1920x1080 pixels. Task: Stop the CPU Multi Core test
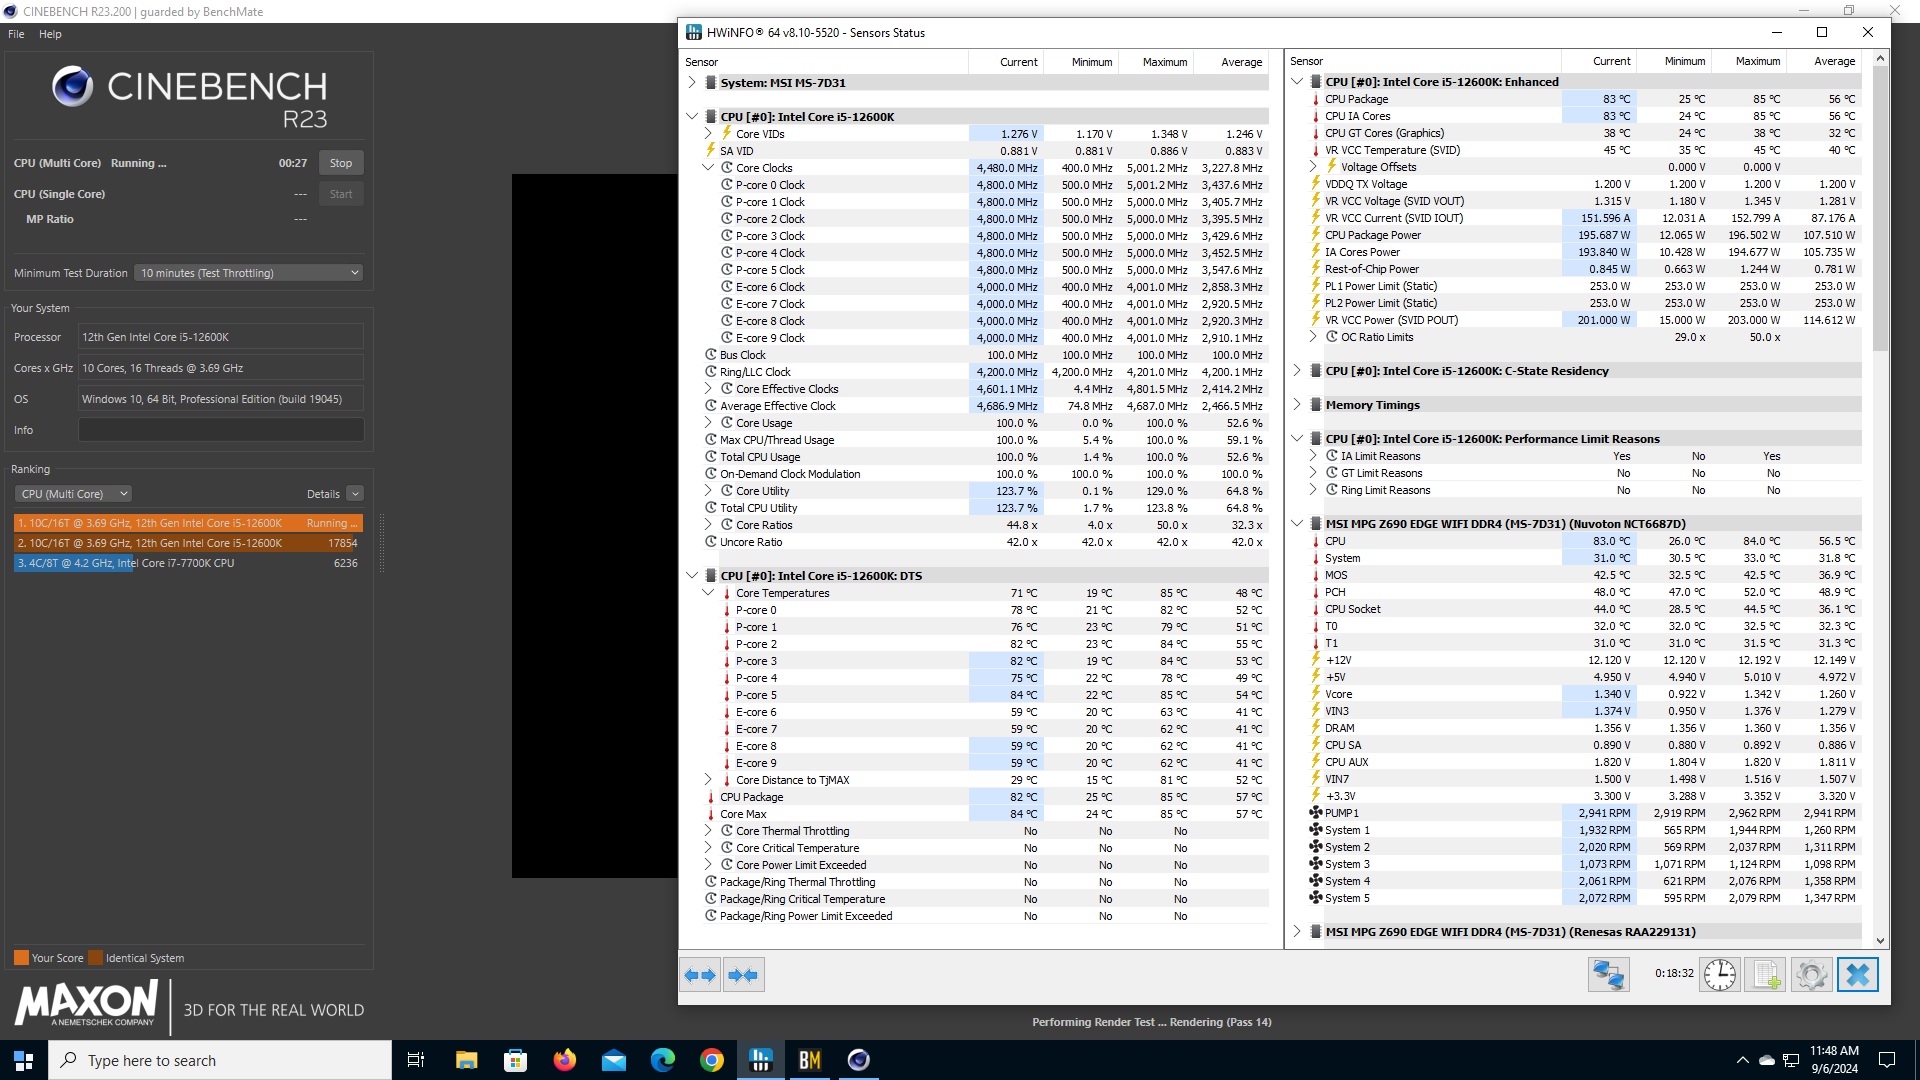tap(341, 163)
